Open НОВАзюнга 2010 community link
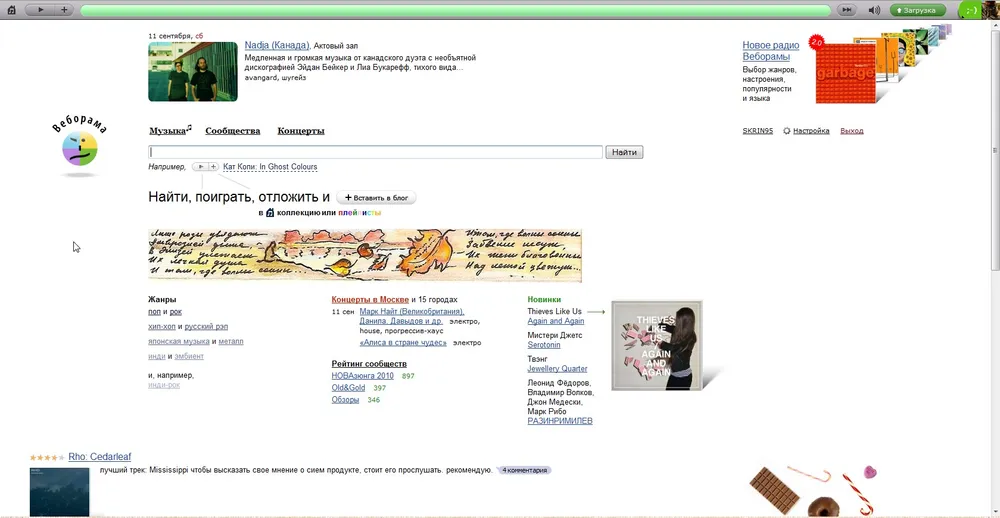Viewport: 1000px width, 518px height. [x=362, y=376]
